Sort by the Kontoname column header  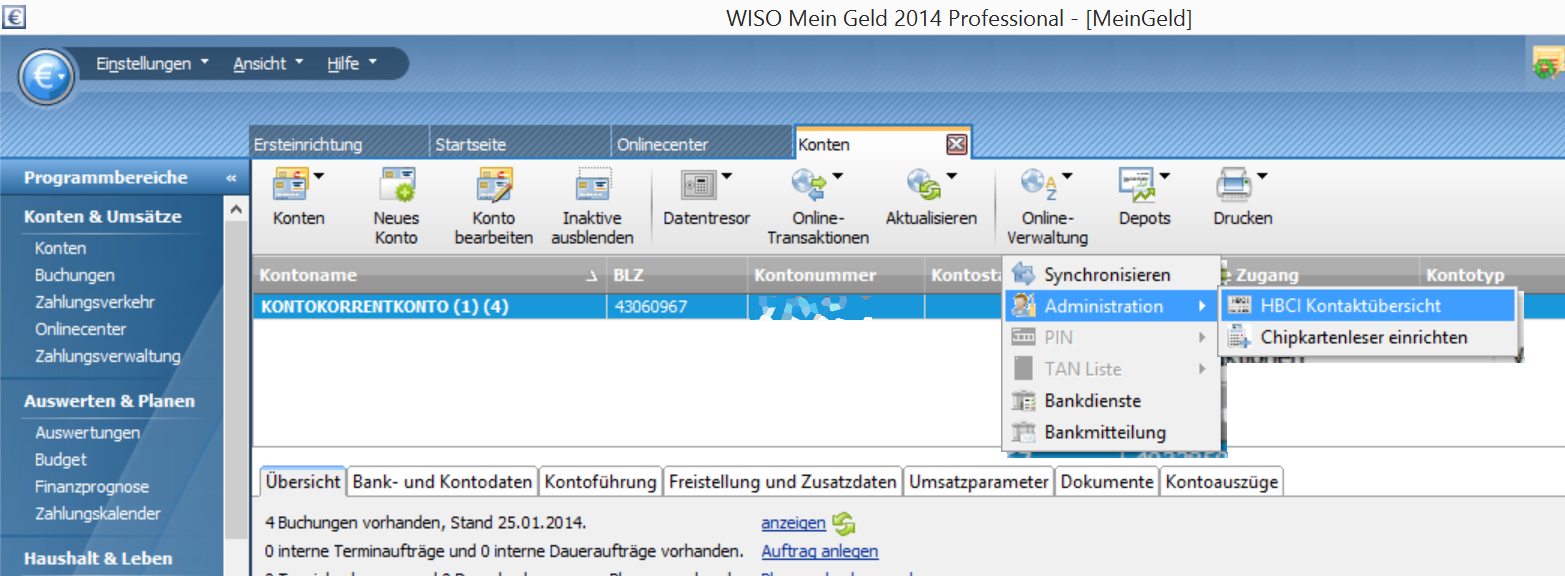(429, 275)
